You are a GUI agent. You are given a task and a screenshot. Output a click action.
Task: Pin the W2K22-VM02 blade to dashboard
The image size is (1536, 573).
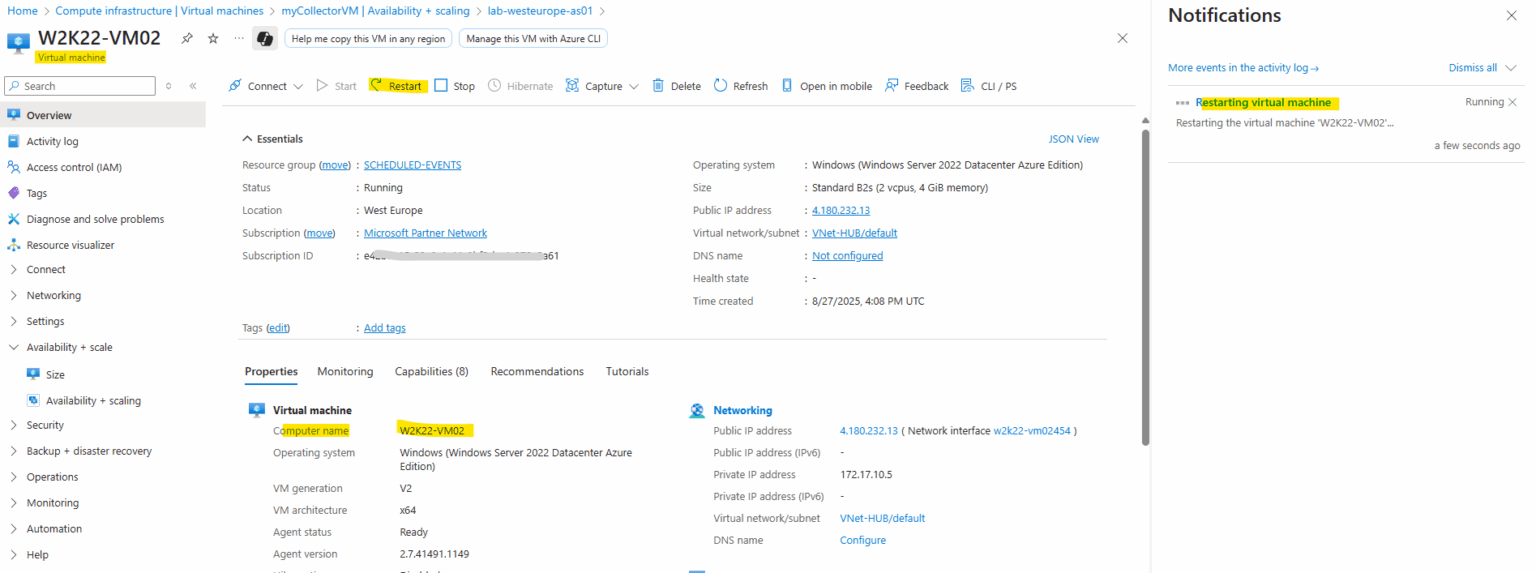click(187, 38)
